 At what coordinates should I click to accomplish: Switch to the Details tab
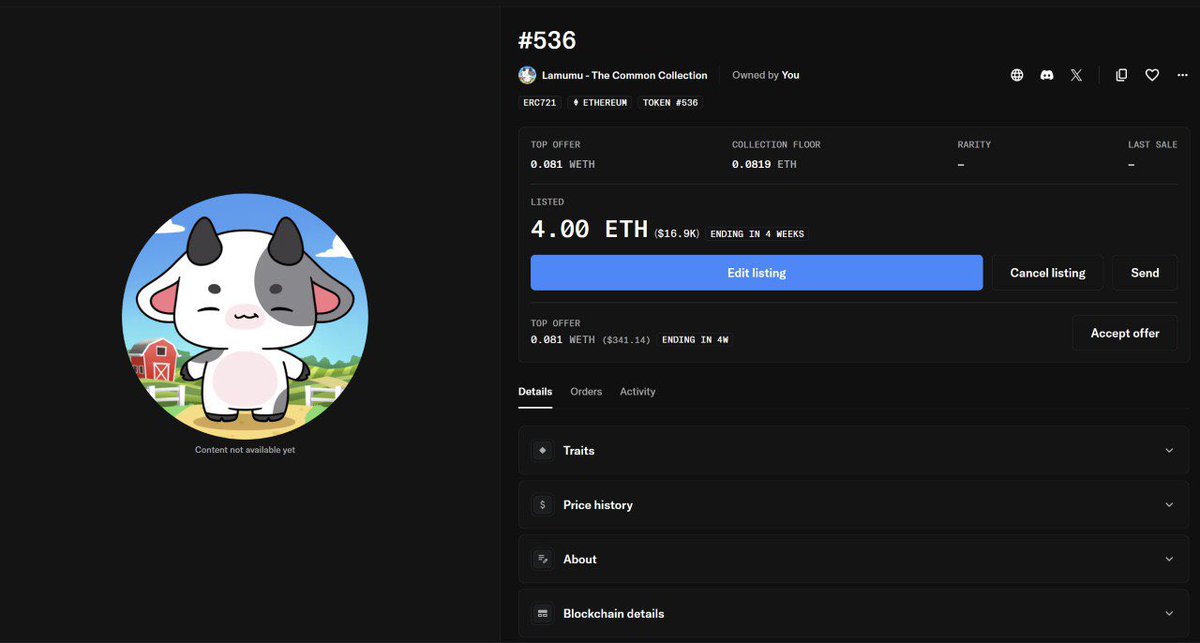(x=535, y=392)
